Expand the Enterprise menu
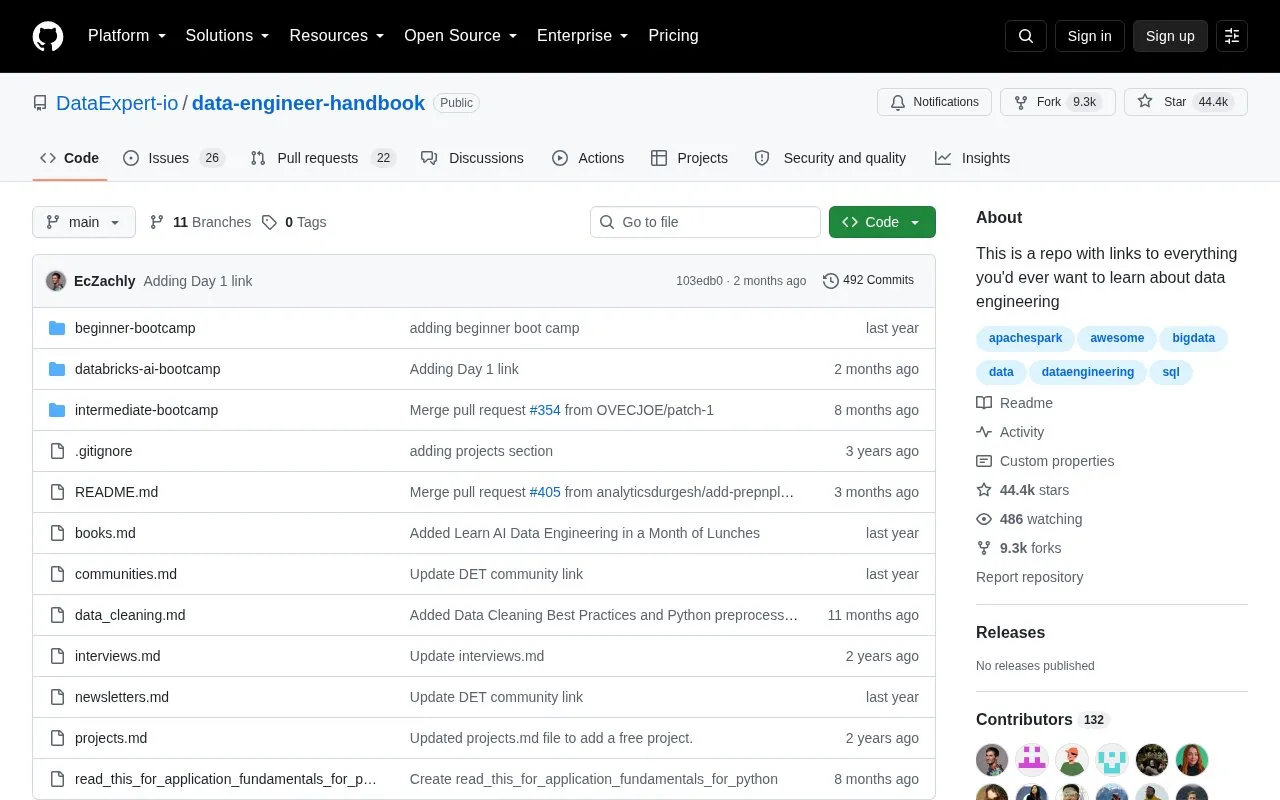Viewport: 1280px width, 800px height. (x=583, y=36)
